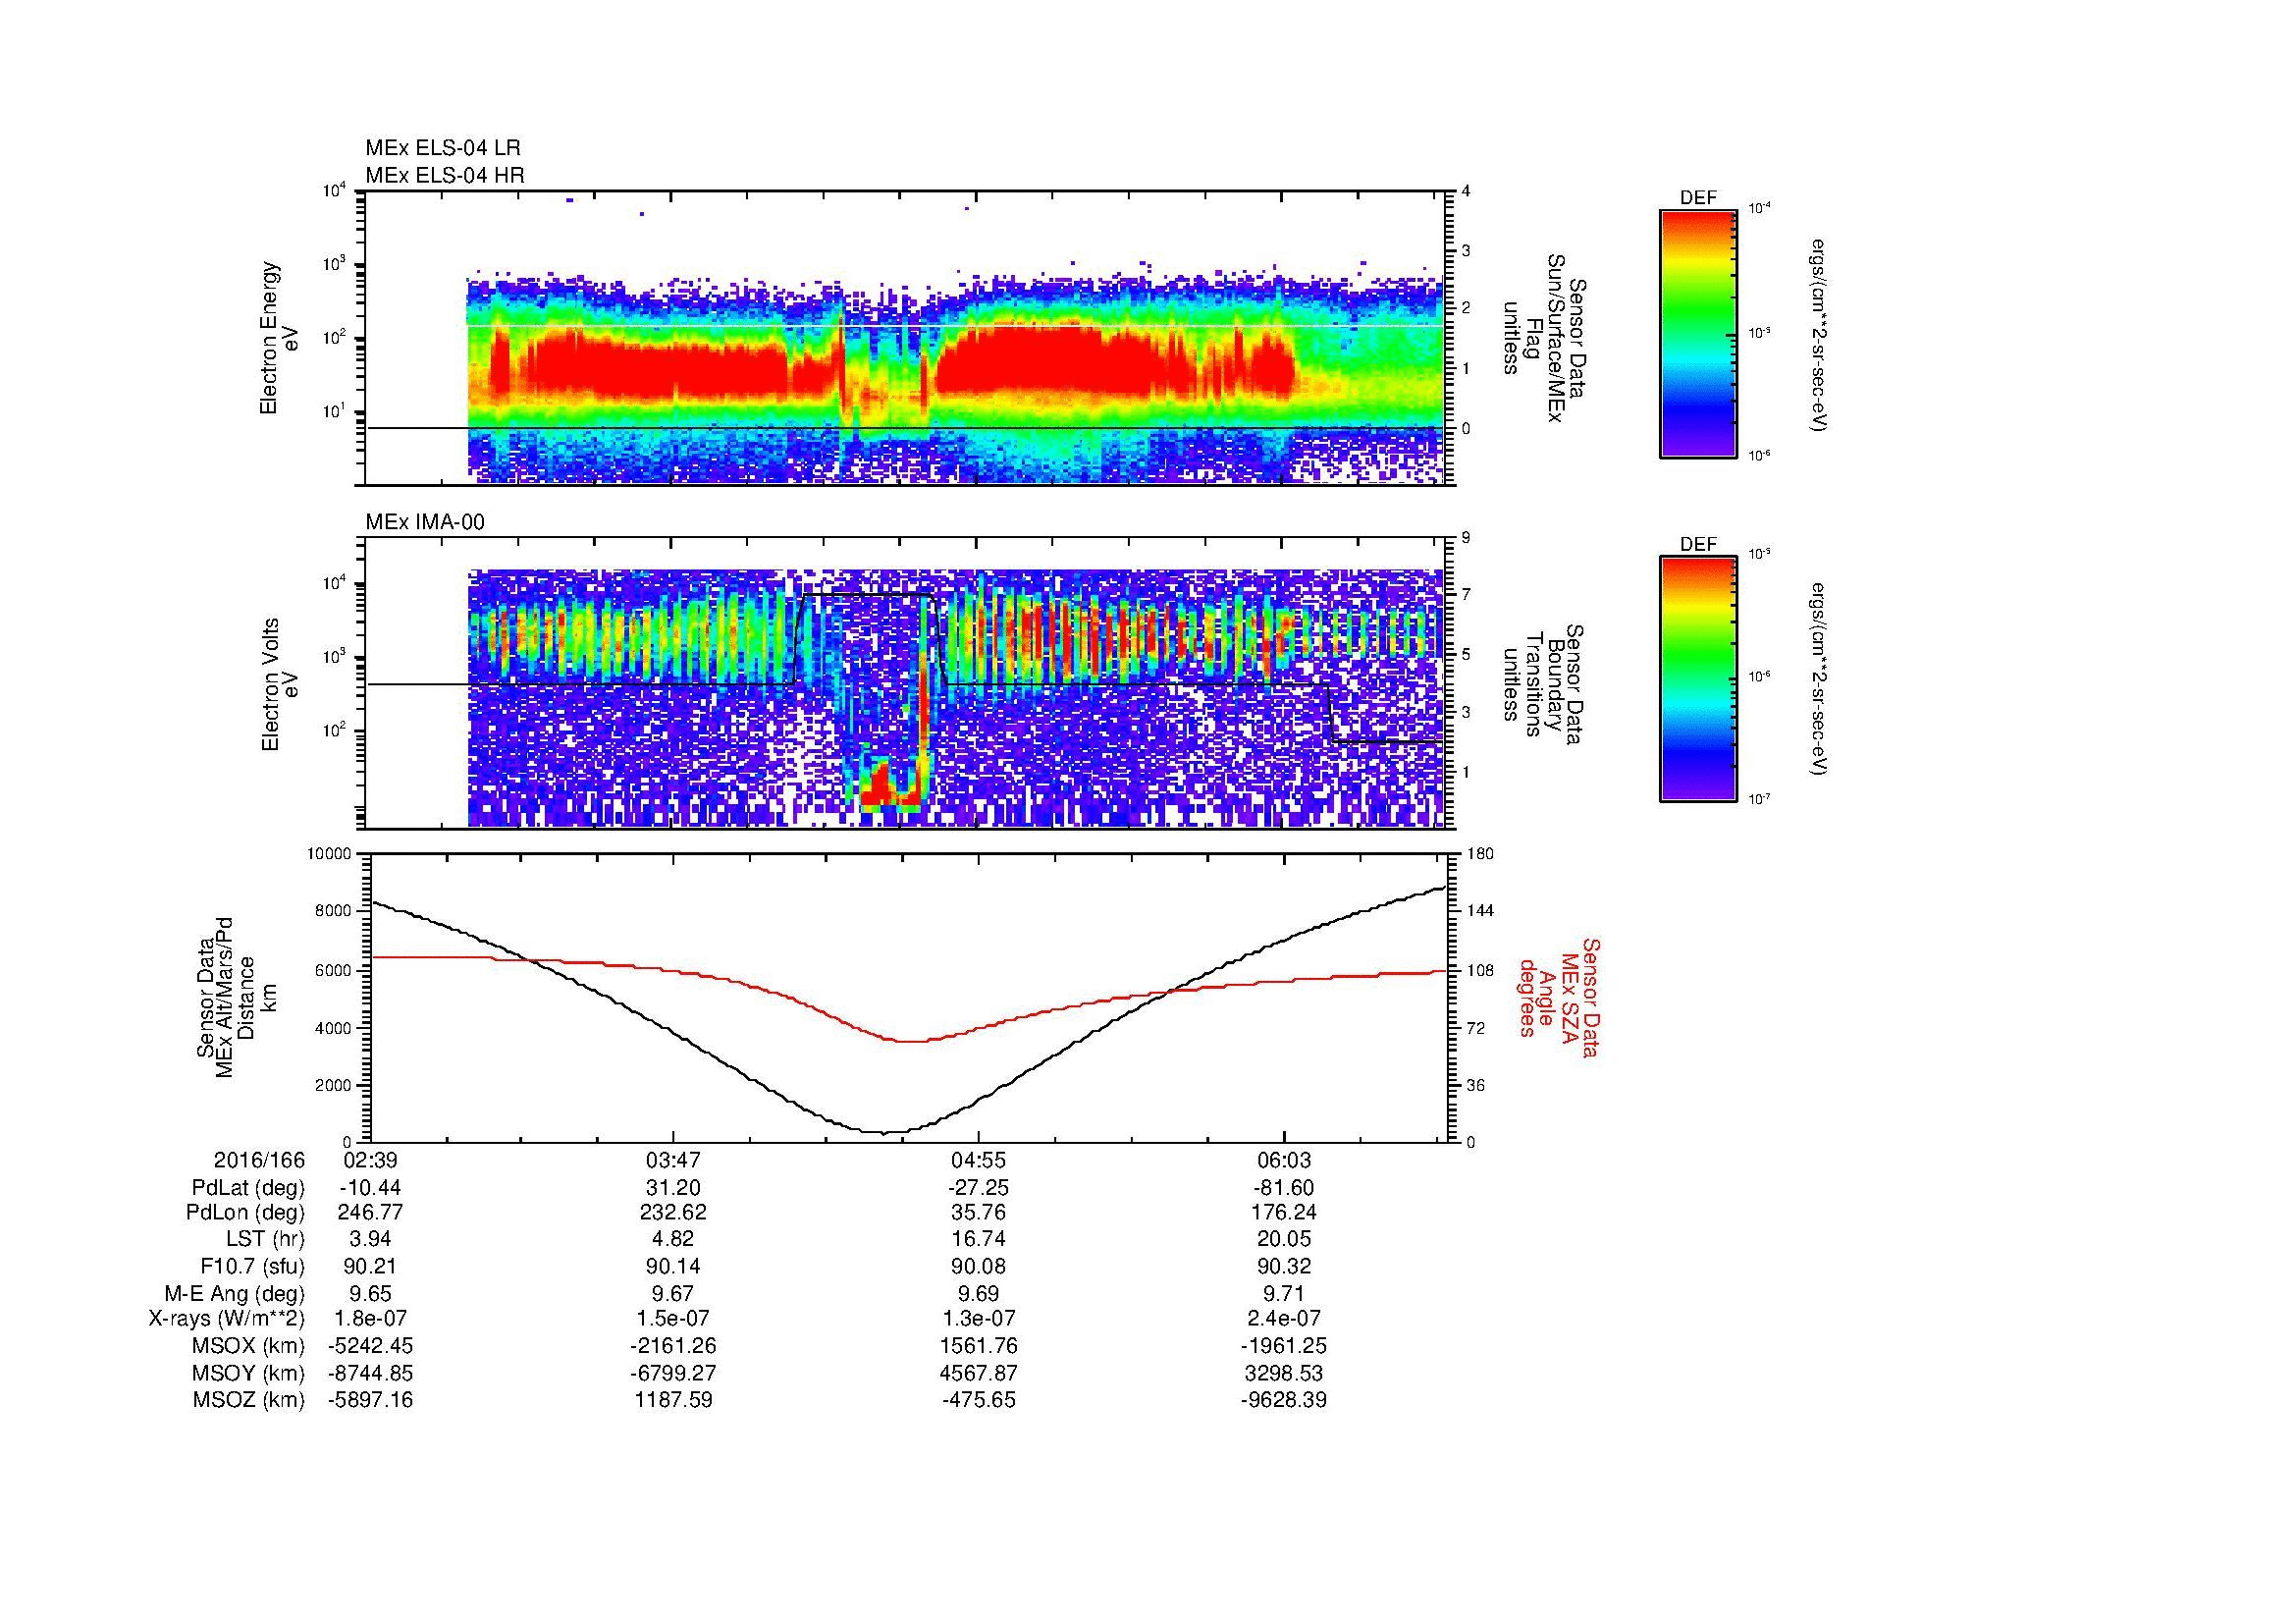Click the 'MEx IMA-00' panel title
The height and width of the screenshot is (1623, 2296).
click(425, 522)
